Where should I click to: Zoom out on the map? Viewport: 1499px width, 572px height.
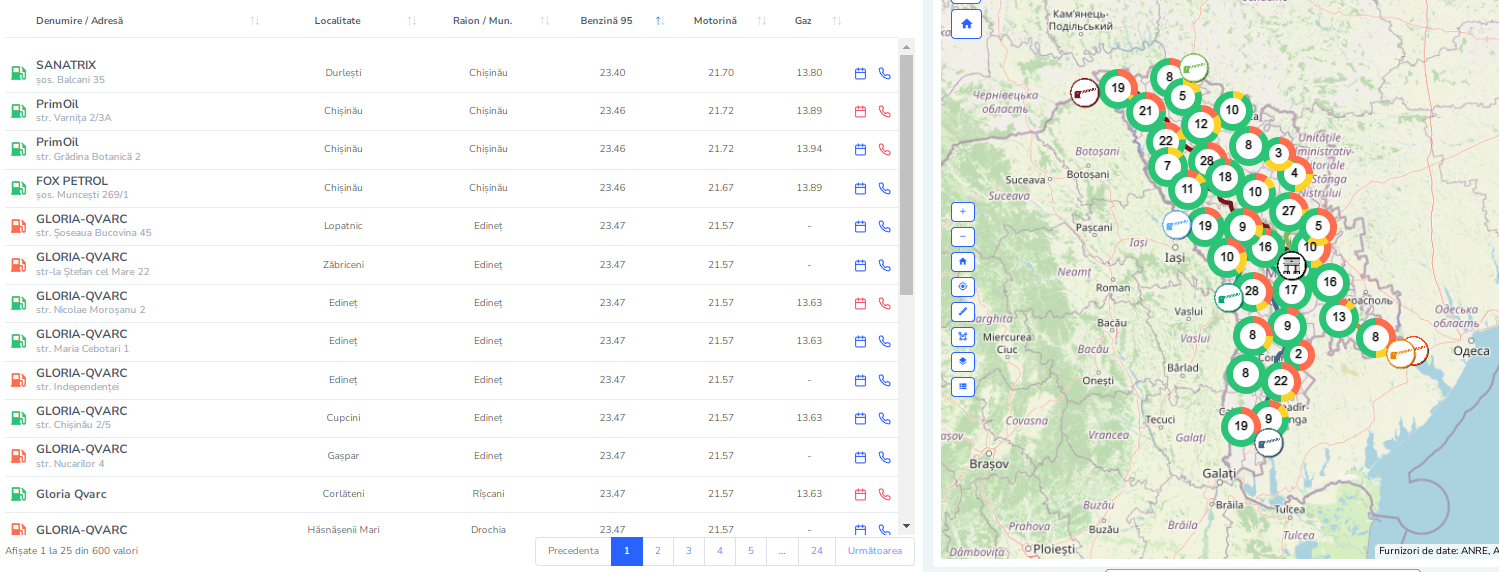pos(963,237)
